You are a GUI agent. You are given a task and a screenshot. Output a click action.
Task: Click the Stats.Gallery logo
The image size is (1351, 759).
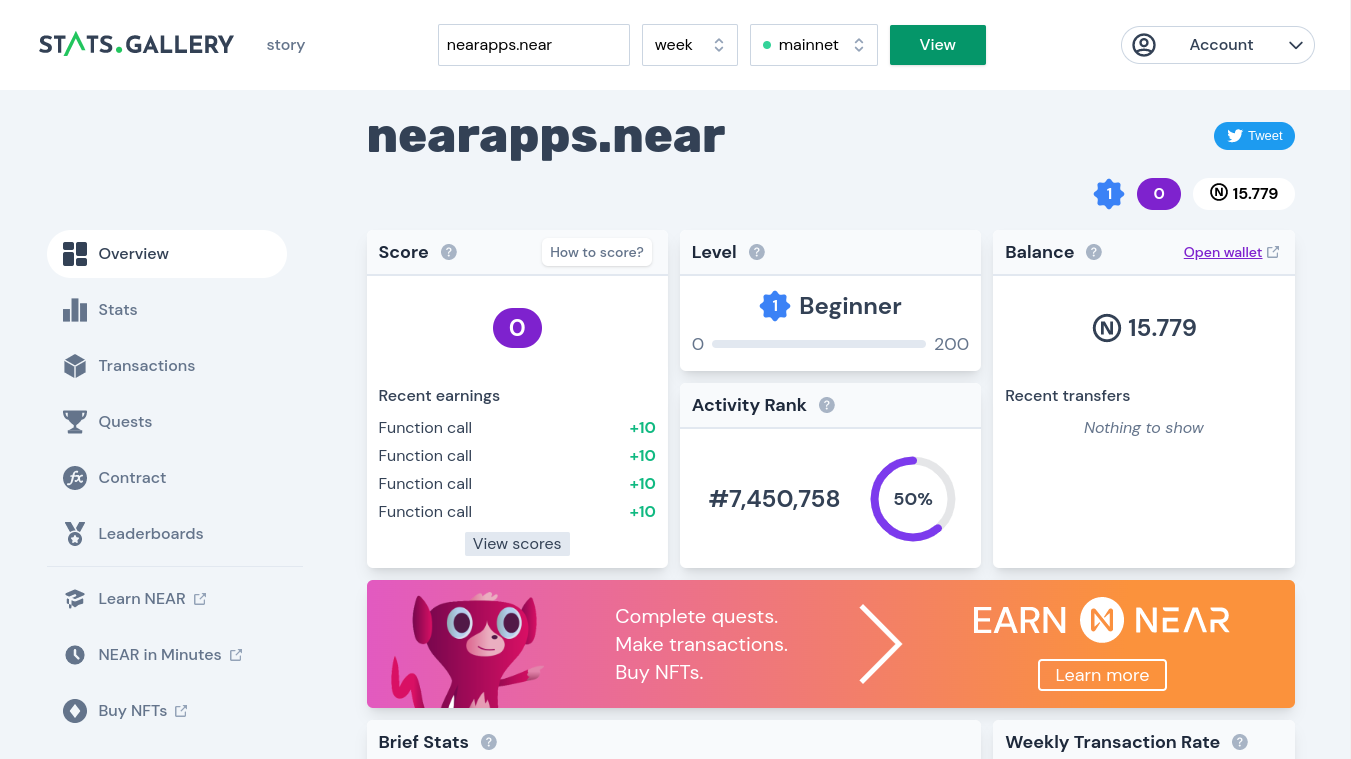(136, 45)
